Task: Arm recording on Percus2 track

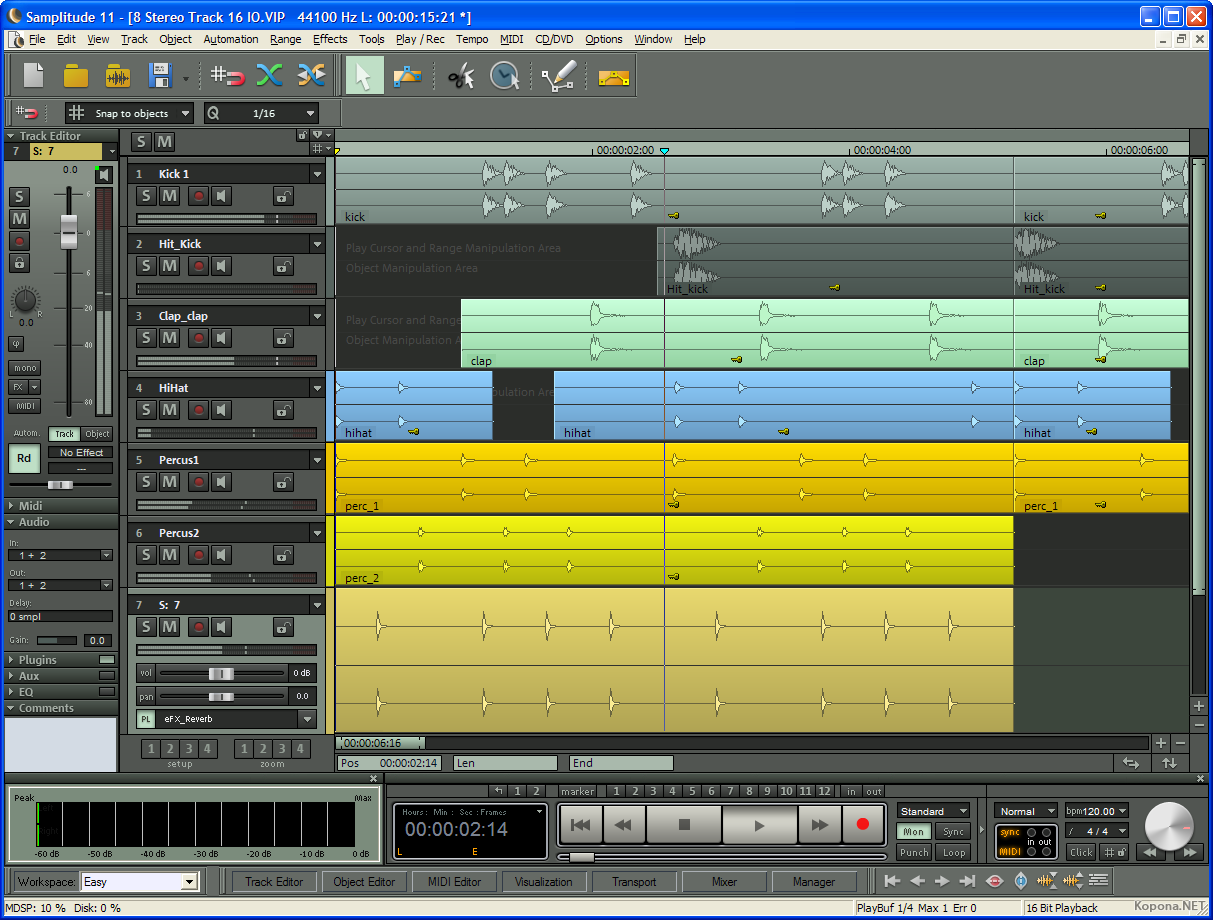Action: click(198, 555)
